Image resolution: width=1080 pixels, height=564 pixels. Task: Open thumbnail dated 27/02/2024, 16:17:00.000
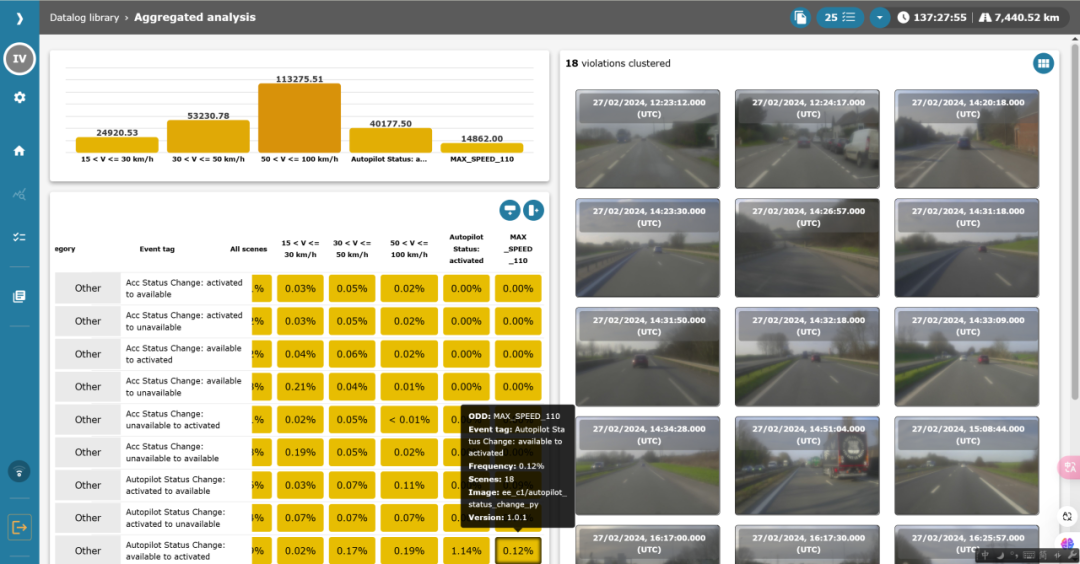(647, 545)
